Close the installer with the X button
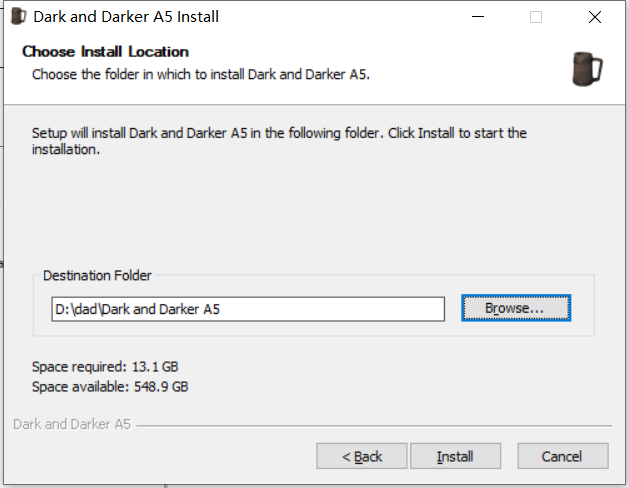 click(x=595, y=17)
